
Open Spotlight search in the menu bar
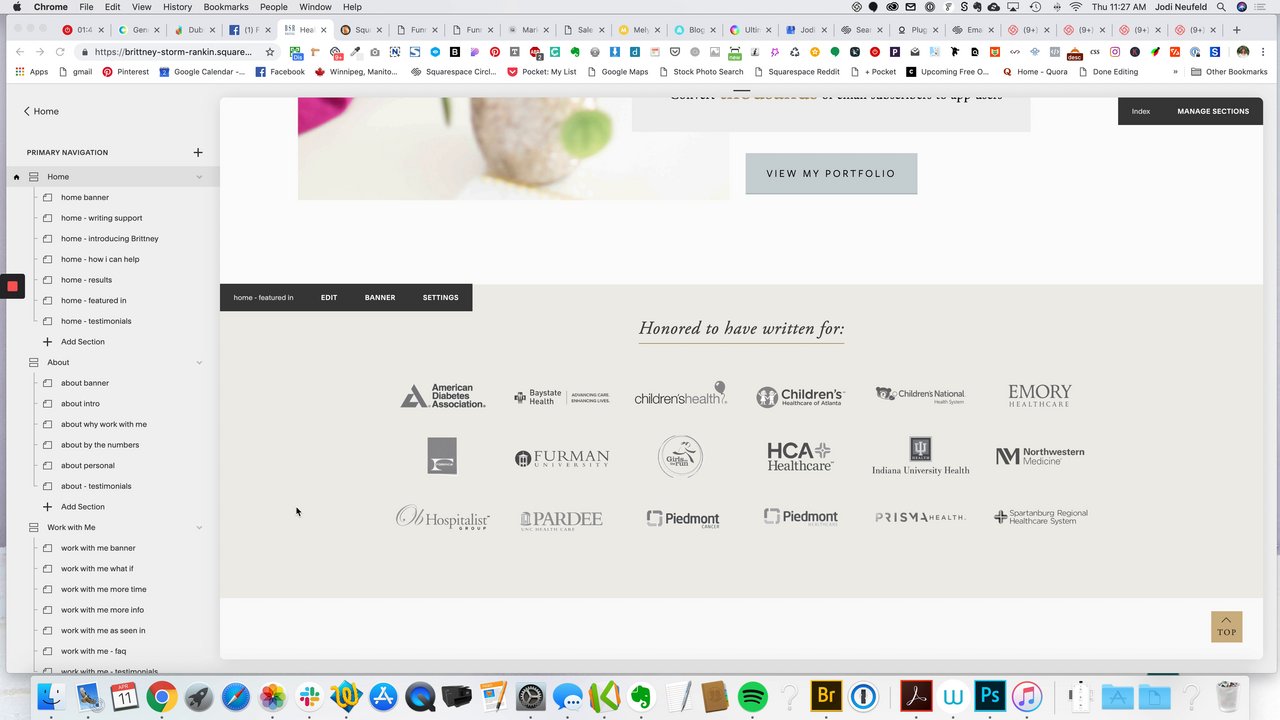pyautogui.click(x=1221, y=7)
